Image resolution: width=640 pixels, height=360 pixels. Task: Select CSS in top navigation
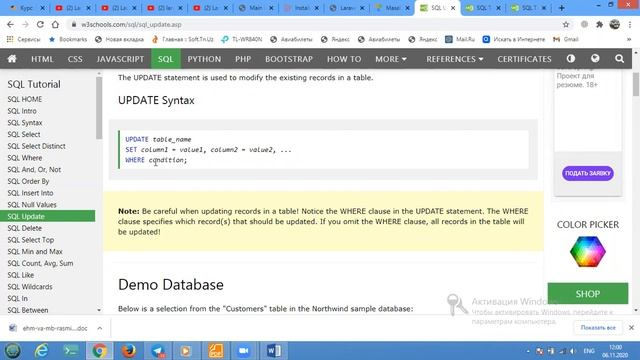(x=75, y=59)
